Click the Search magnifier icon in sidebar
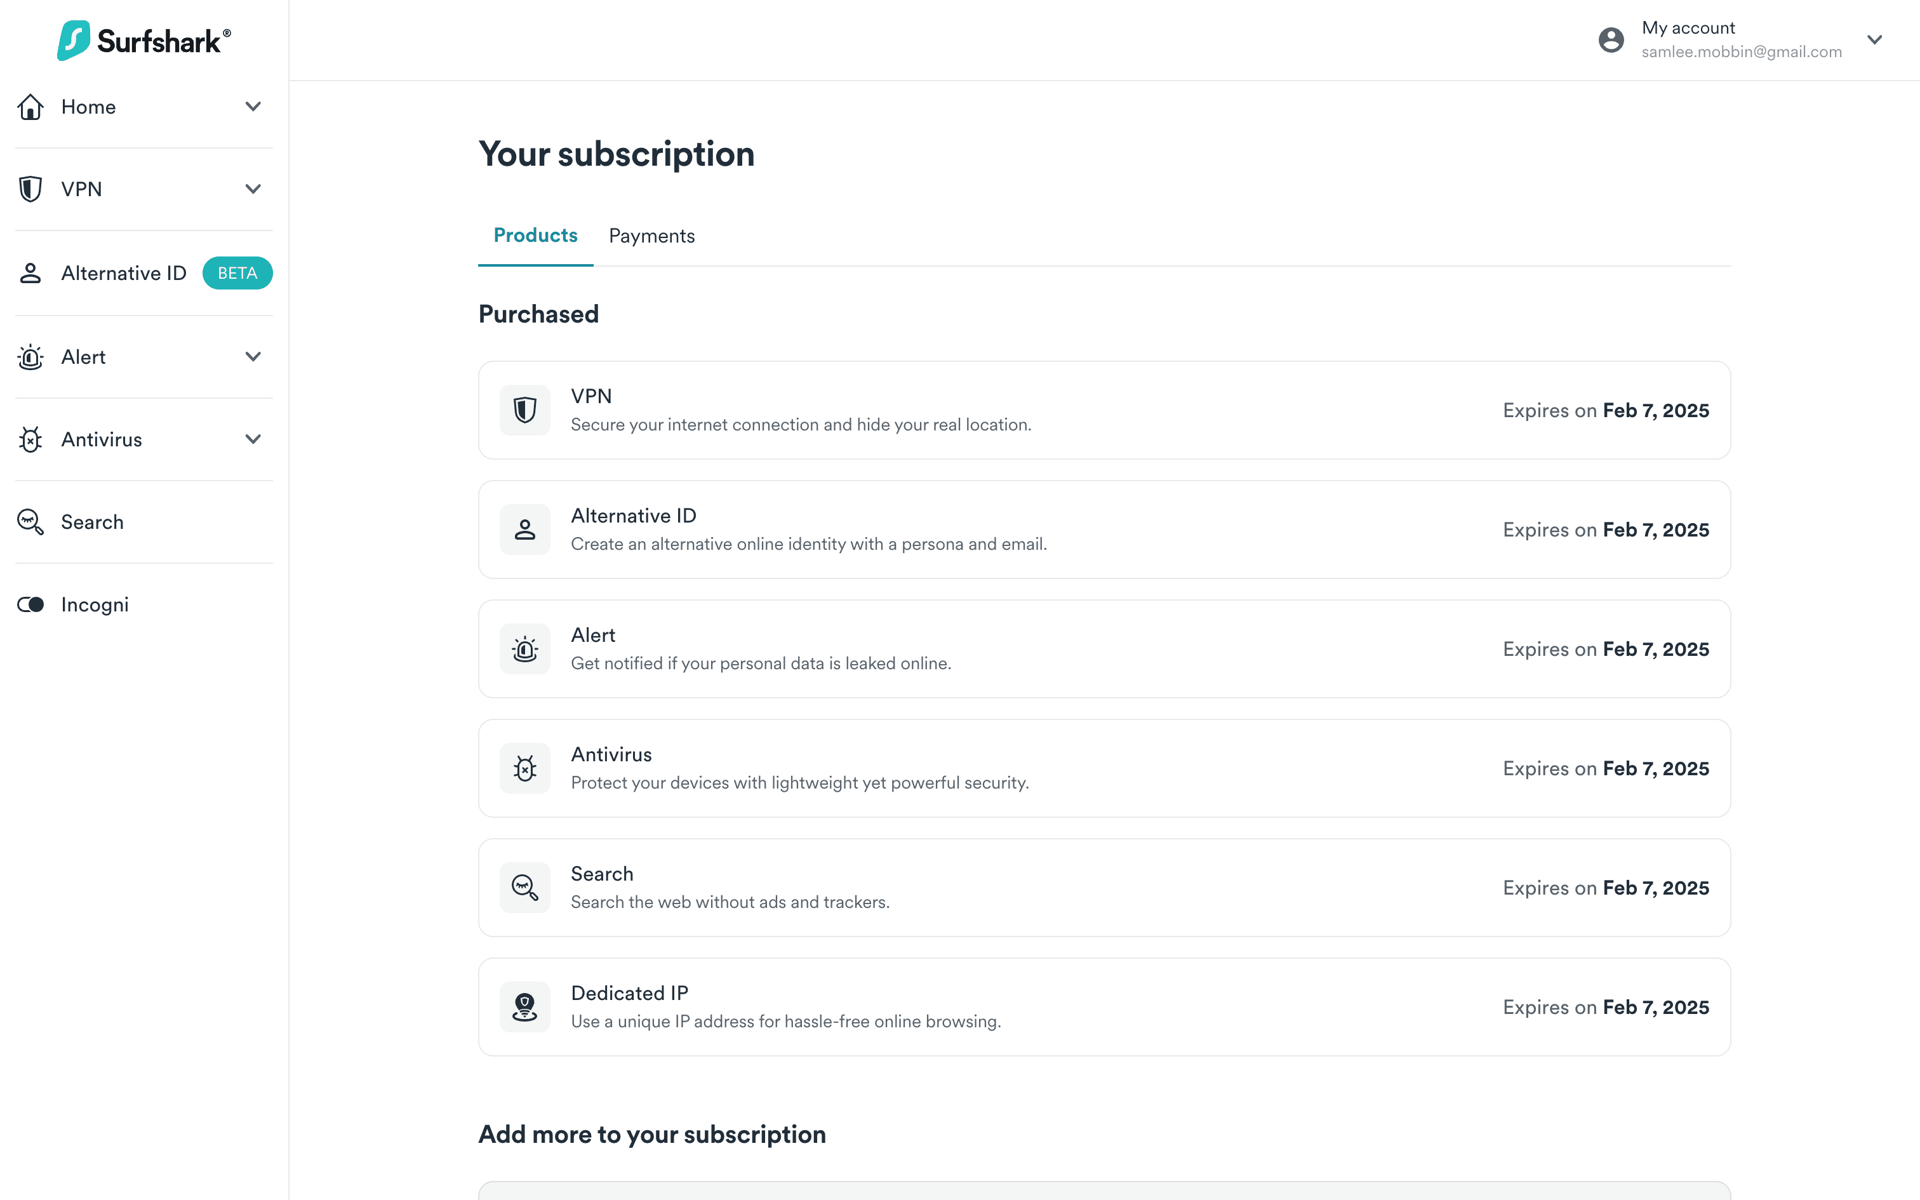 pyautogui.click(x=31, y=522)
